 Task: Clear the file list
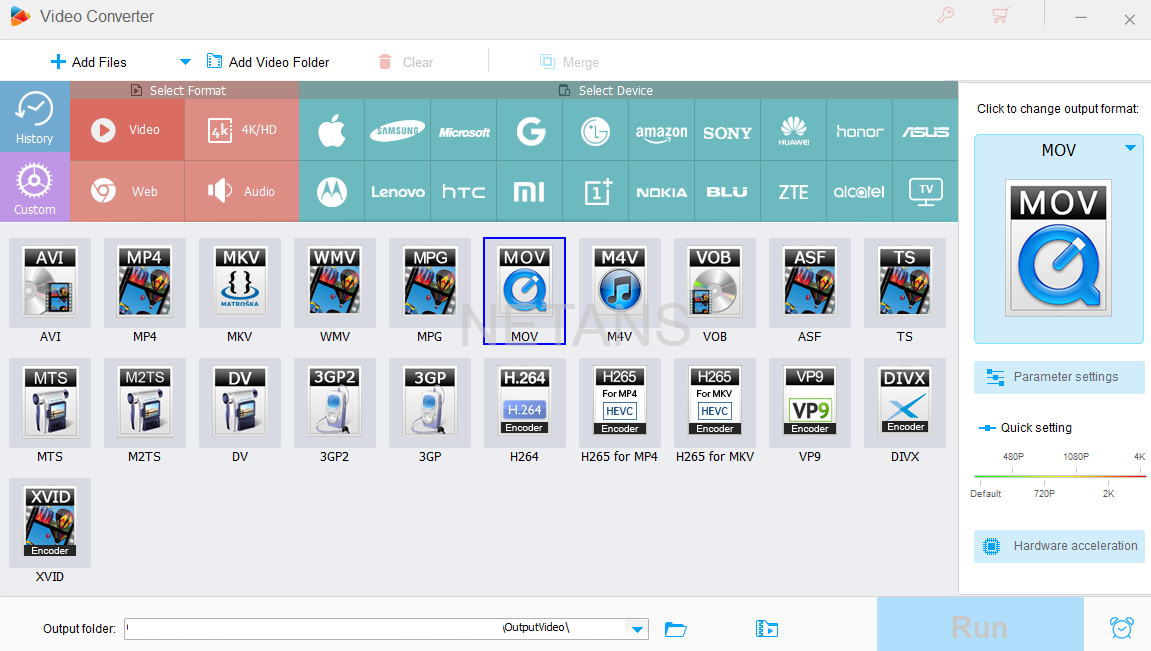tap(406, 62)
